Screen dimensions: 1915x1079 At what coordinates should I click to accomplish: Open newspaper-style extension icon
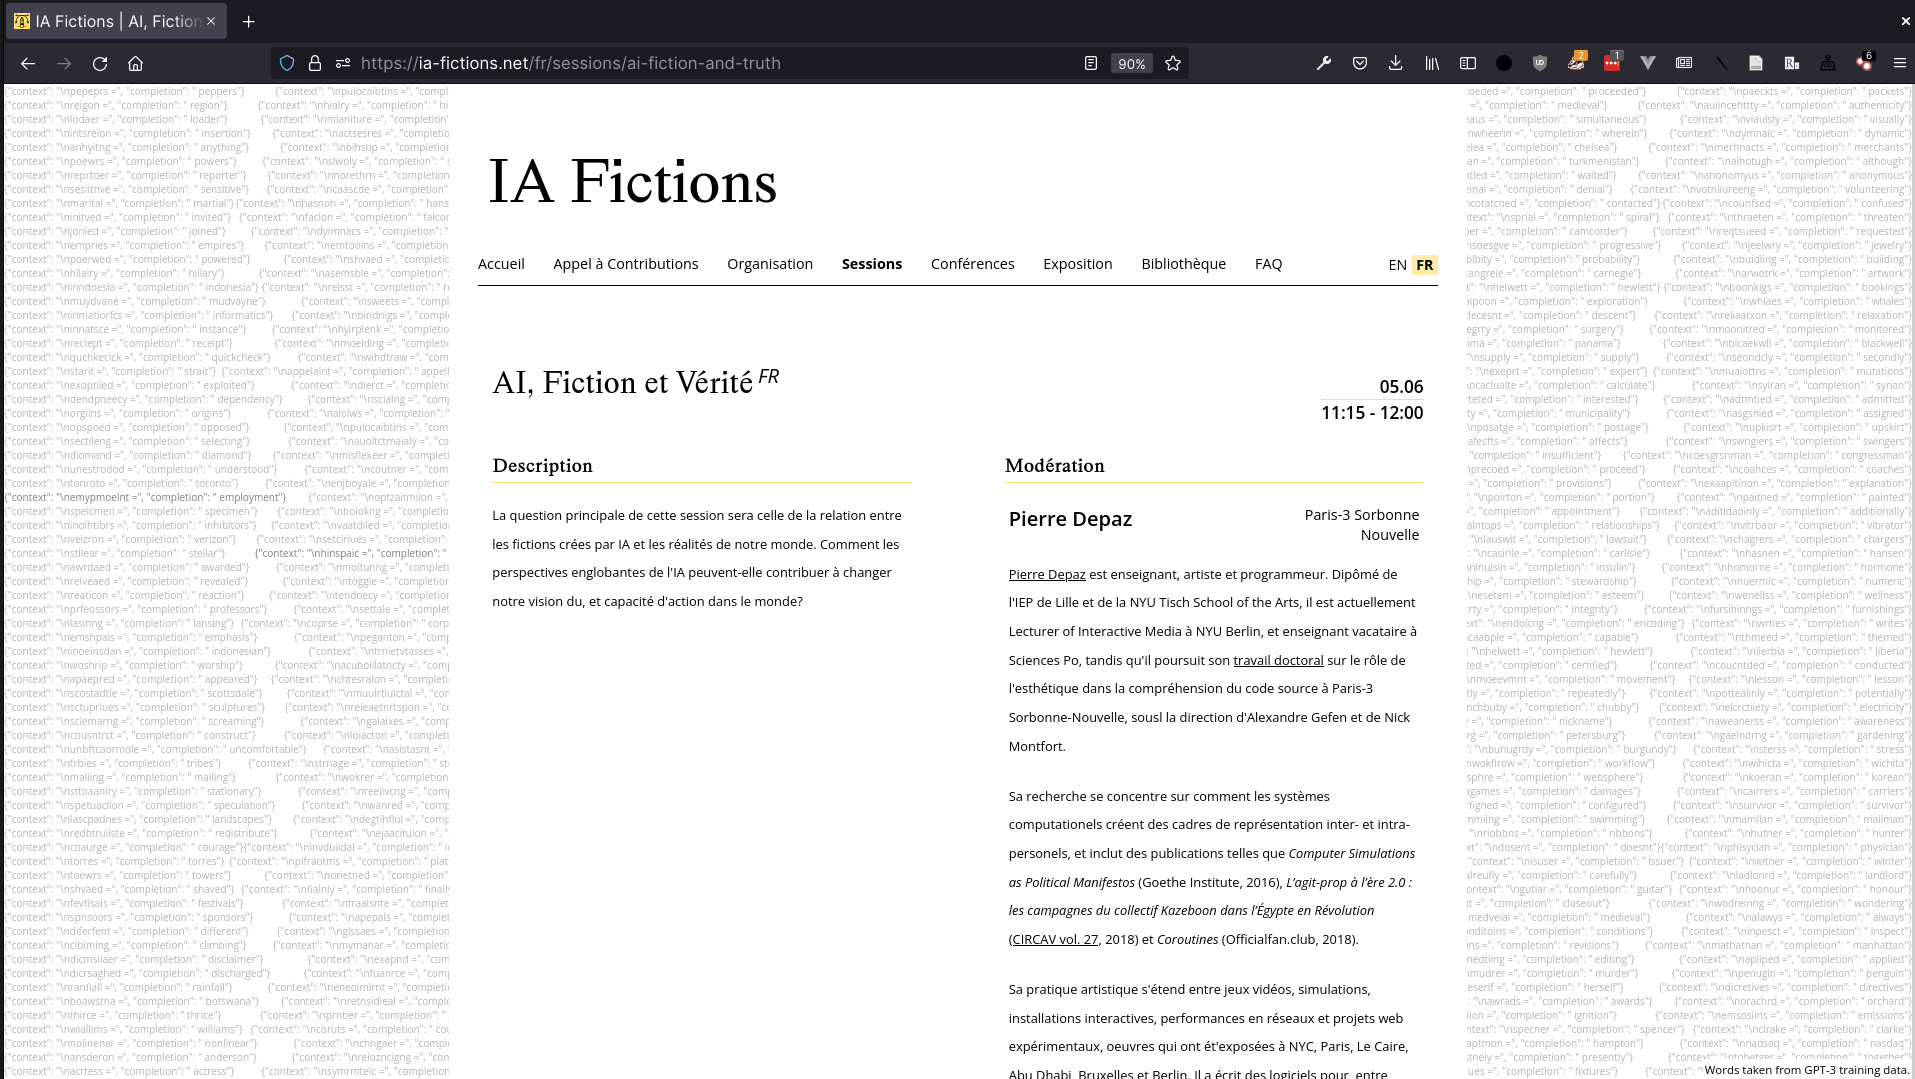click(1684, 63)
